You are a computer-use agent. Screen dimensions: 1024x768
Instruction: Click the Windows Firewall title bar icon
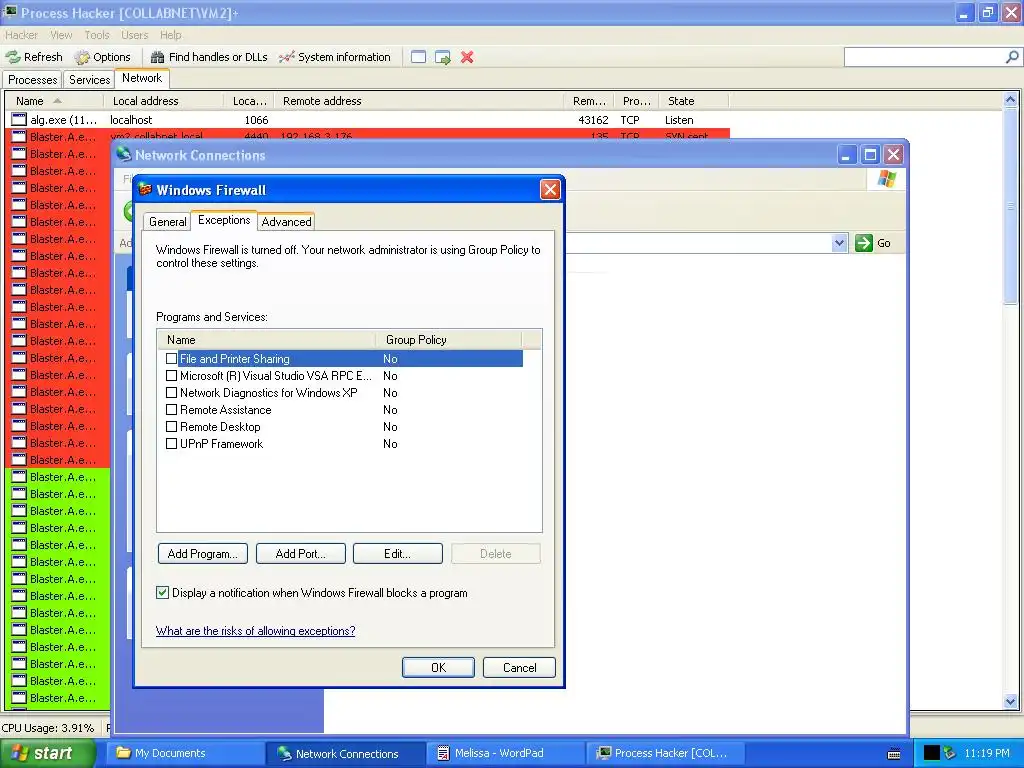(145, 190)
